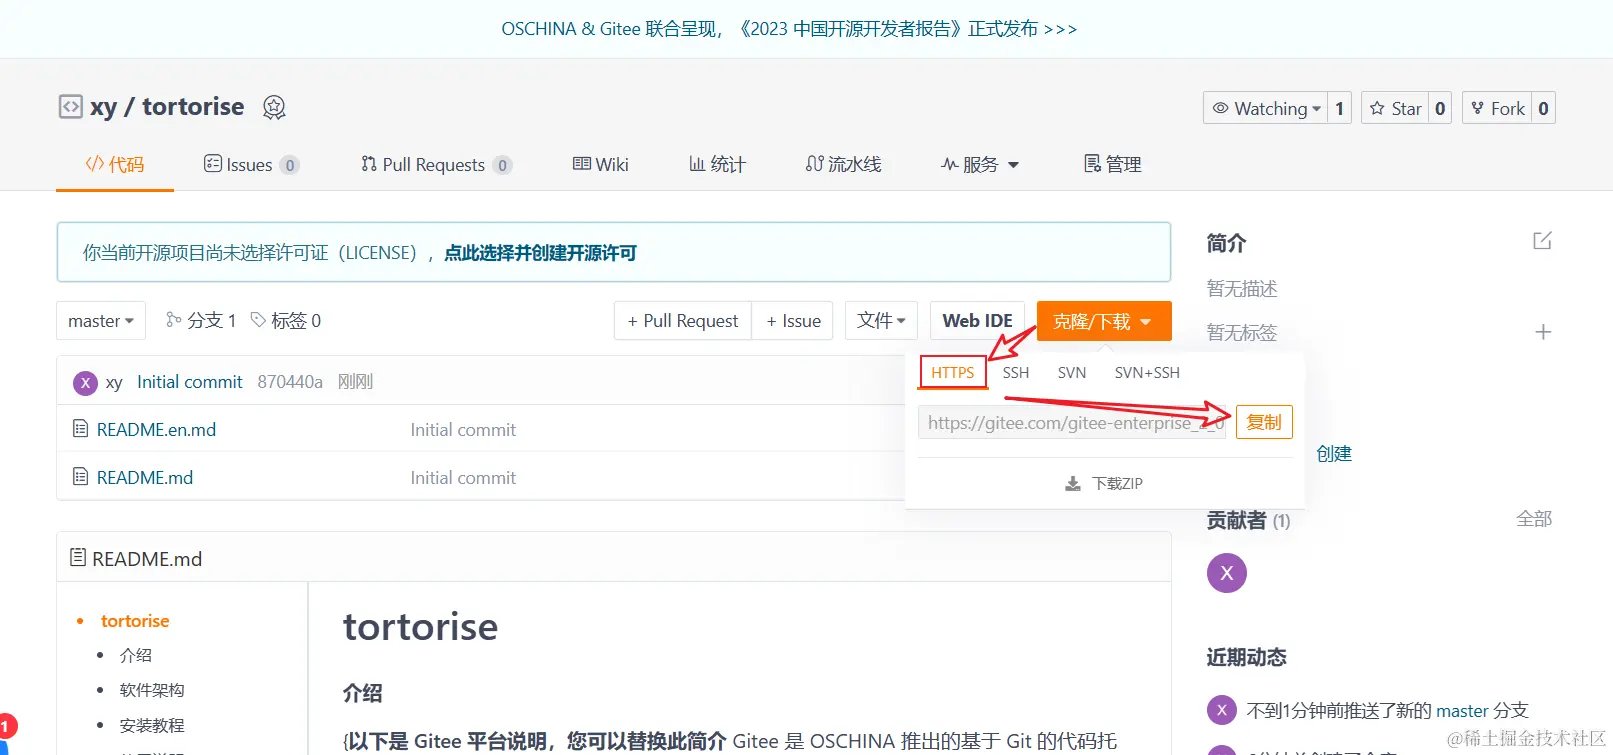This screenshot has width=1613, height=755.
Task: Click 全部 next to 贡献者
Action: click(x=1534, y=519)
